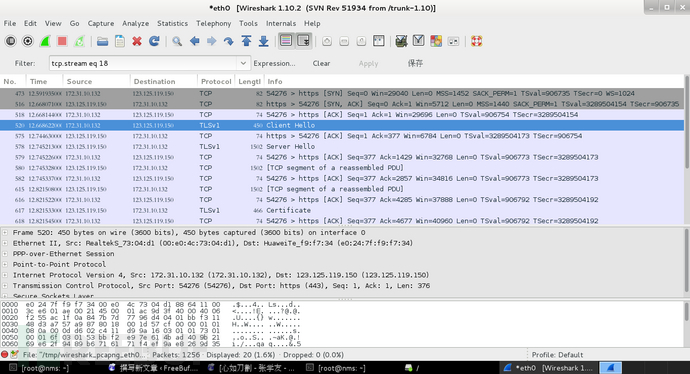The image size is (690, 374).
Task: Expand Internet Protocol Version 4 node
Action: 5,275
